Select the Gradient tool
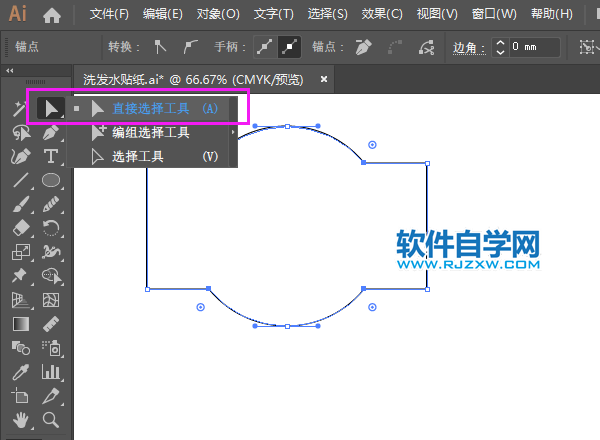 [21, 324]
